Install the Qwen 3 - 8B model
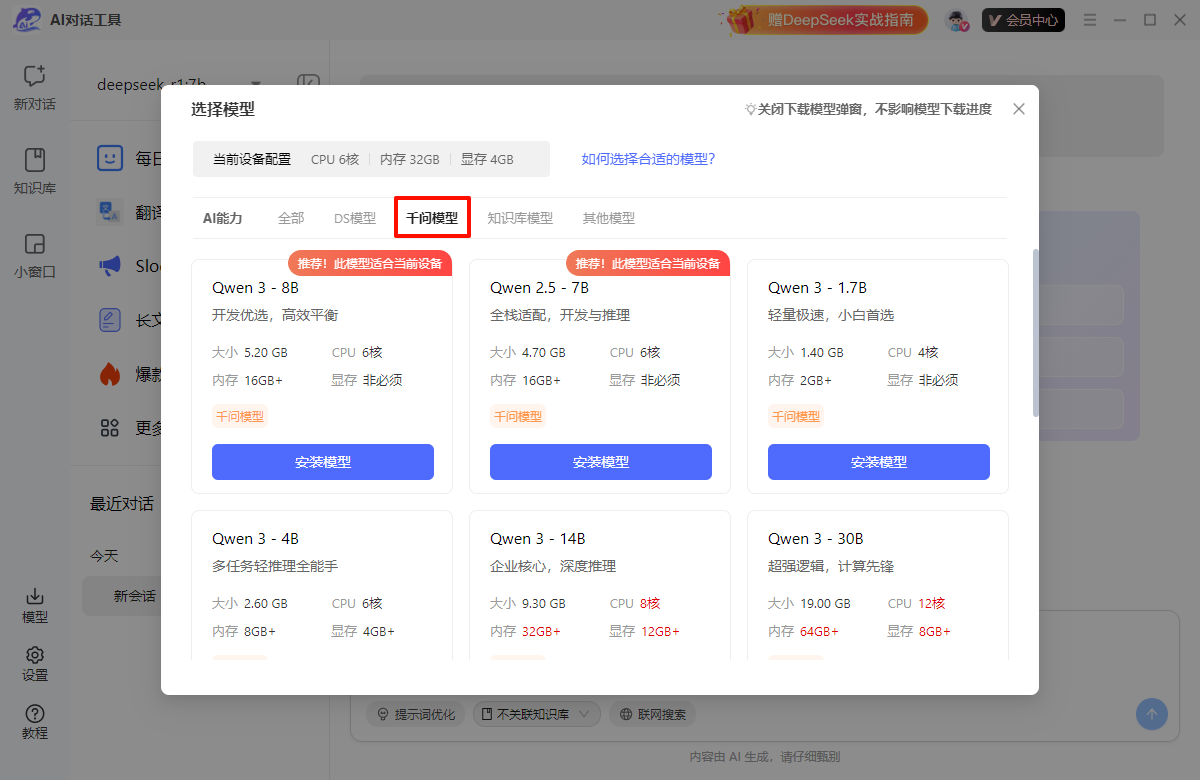1200x780 pixels. click(x=323, y=462)
